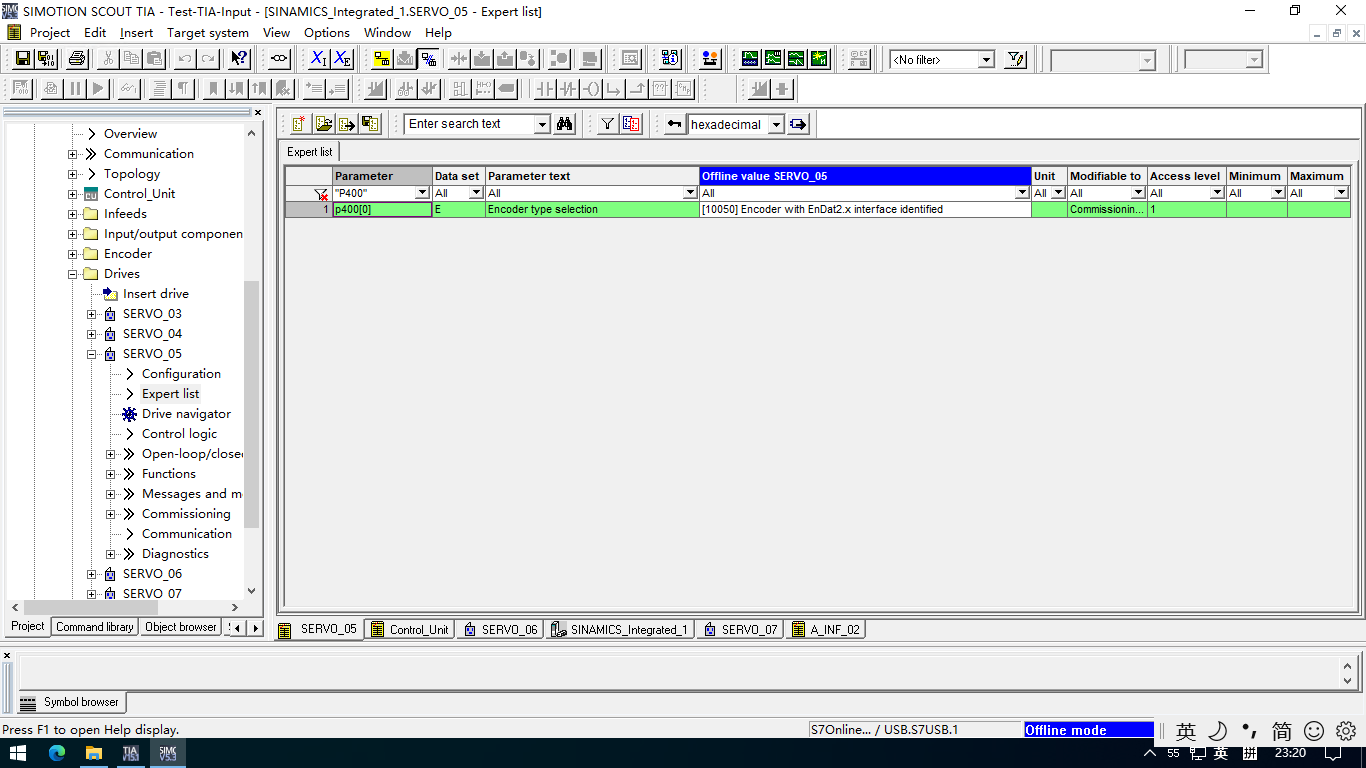Expand the Functions tree node
Image resolution: width=1366 pixels, height=768 pixels.
[111, 474]
